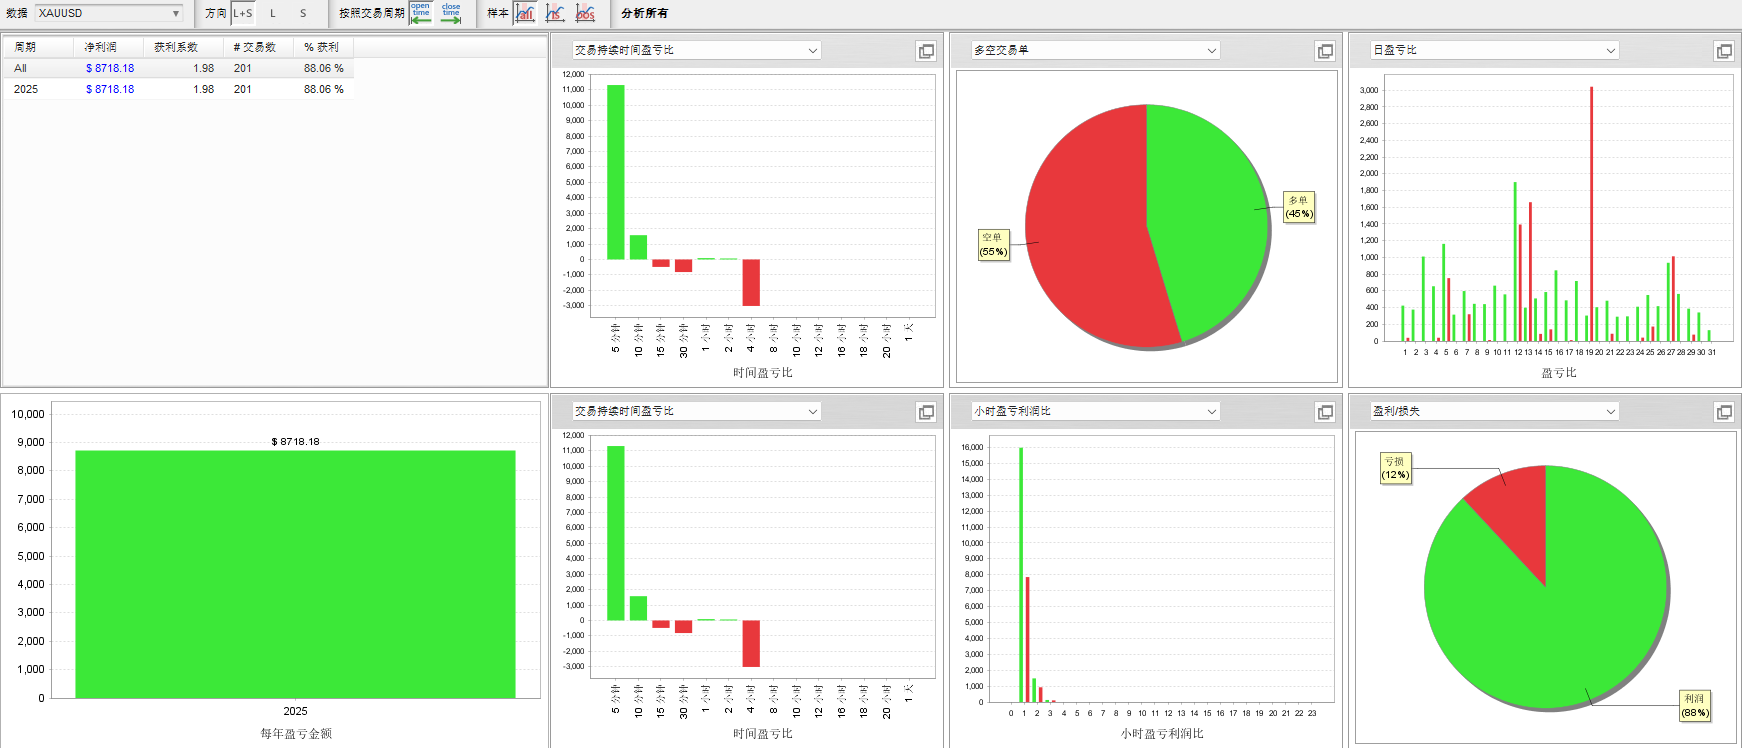Viewport: 1742px width, 748px height.
Task: Toggle direction to L (long only)
Action: [273, 13]
